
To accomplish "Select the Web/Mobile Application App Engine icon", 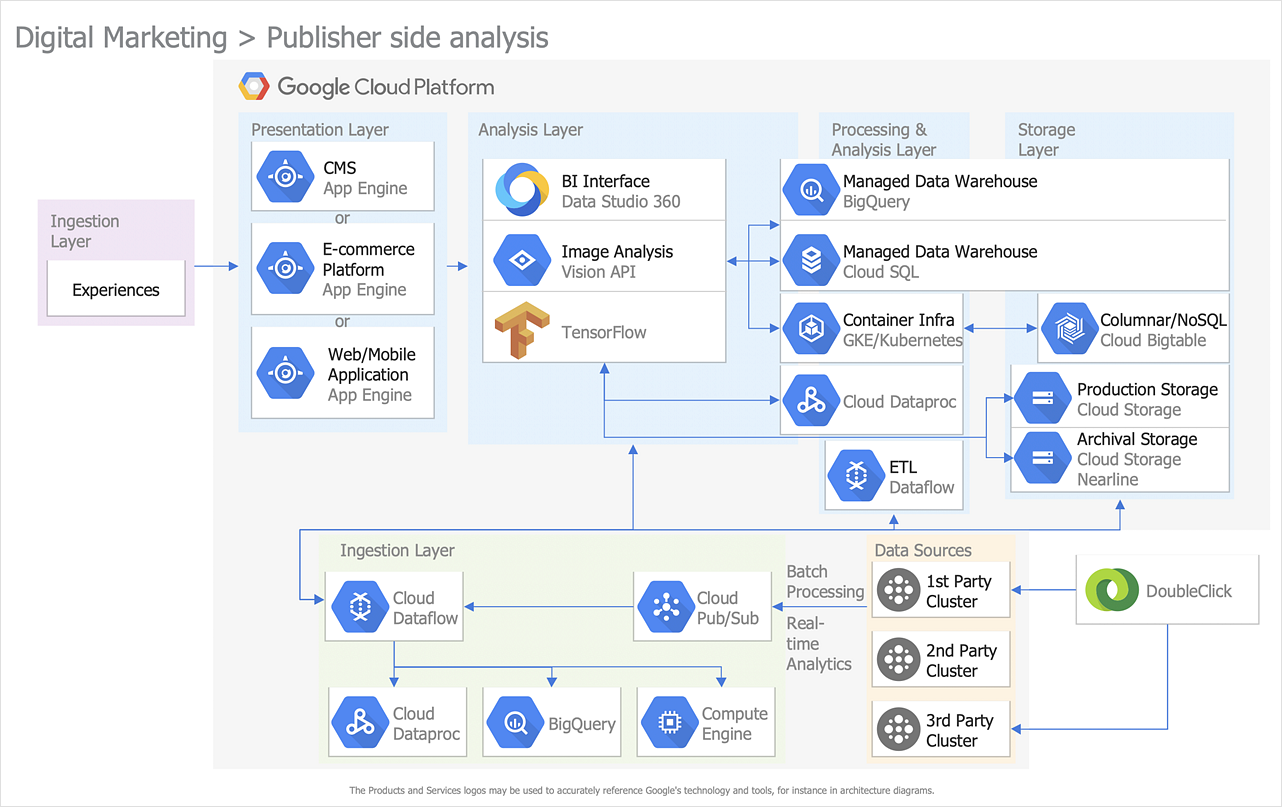I will coord(285,373).
